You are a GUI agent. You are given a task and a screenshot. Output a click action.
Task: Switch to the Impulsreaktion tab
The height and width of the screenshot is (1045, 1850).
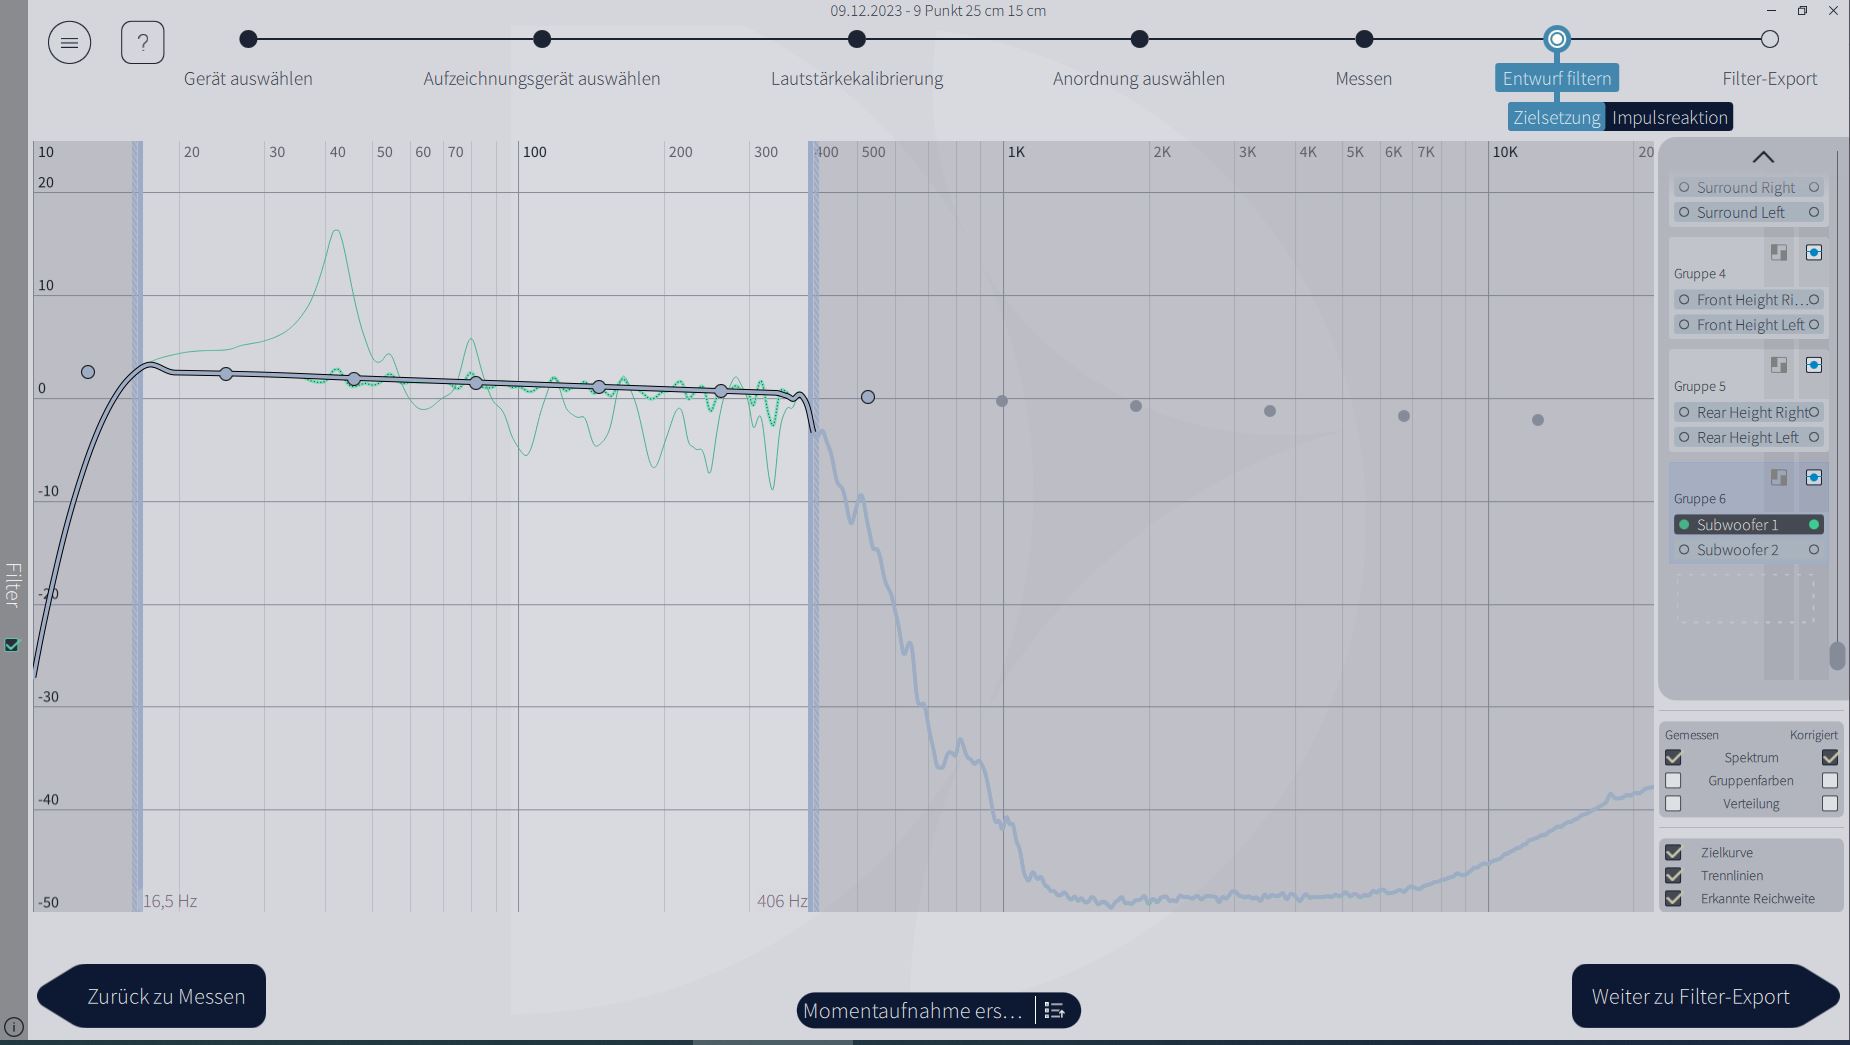pyautogui.click(x=1670, y=117)
